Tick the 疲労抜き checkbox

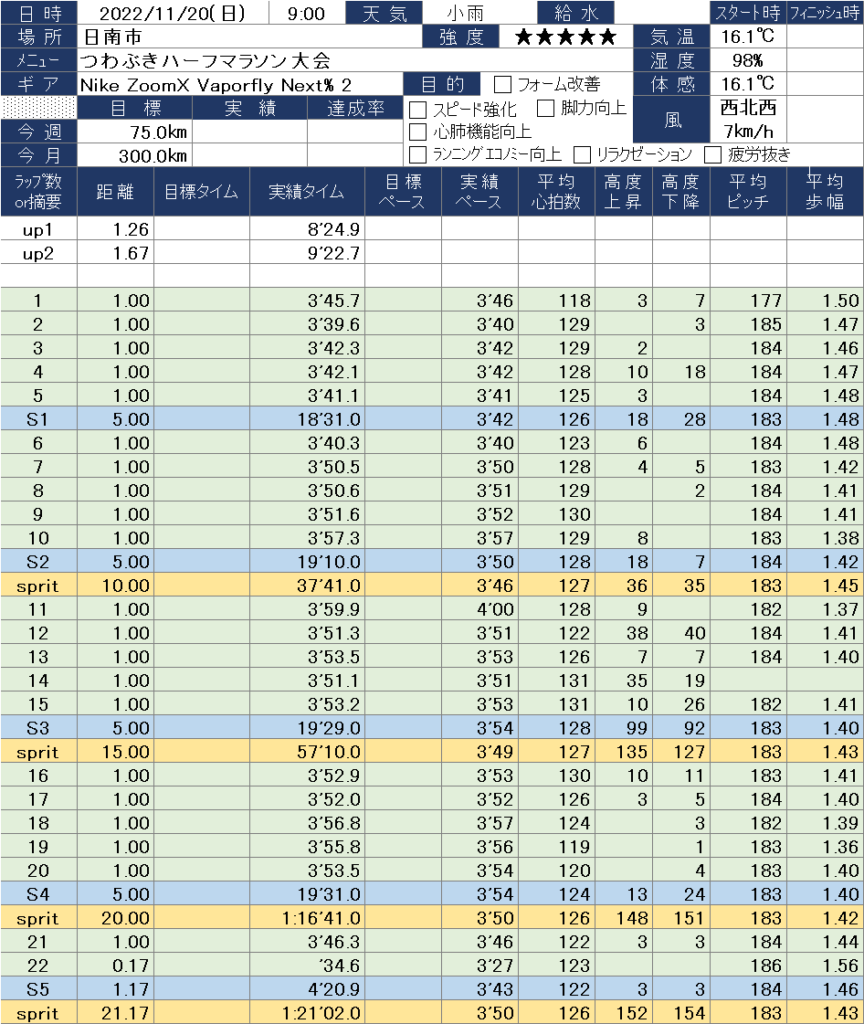[x=712, y=154]
